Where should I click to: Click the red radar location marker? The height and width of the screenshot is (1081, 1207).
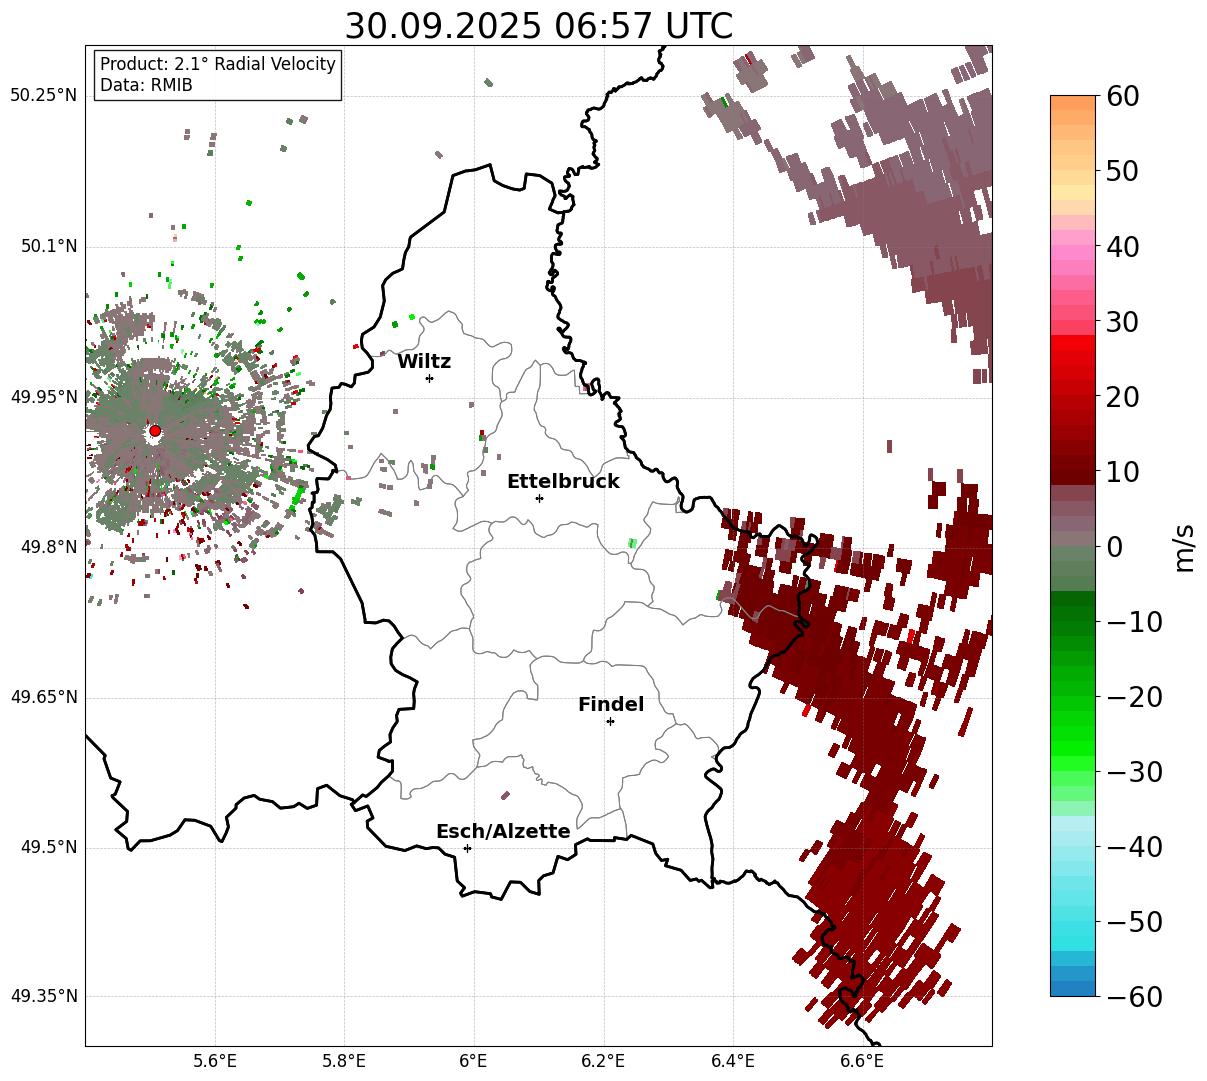tap(155, 431)
